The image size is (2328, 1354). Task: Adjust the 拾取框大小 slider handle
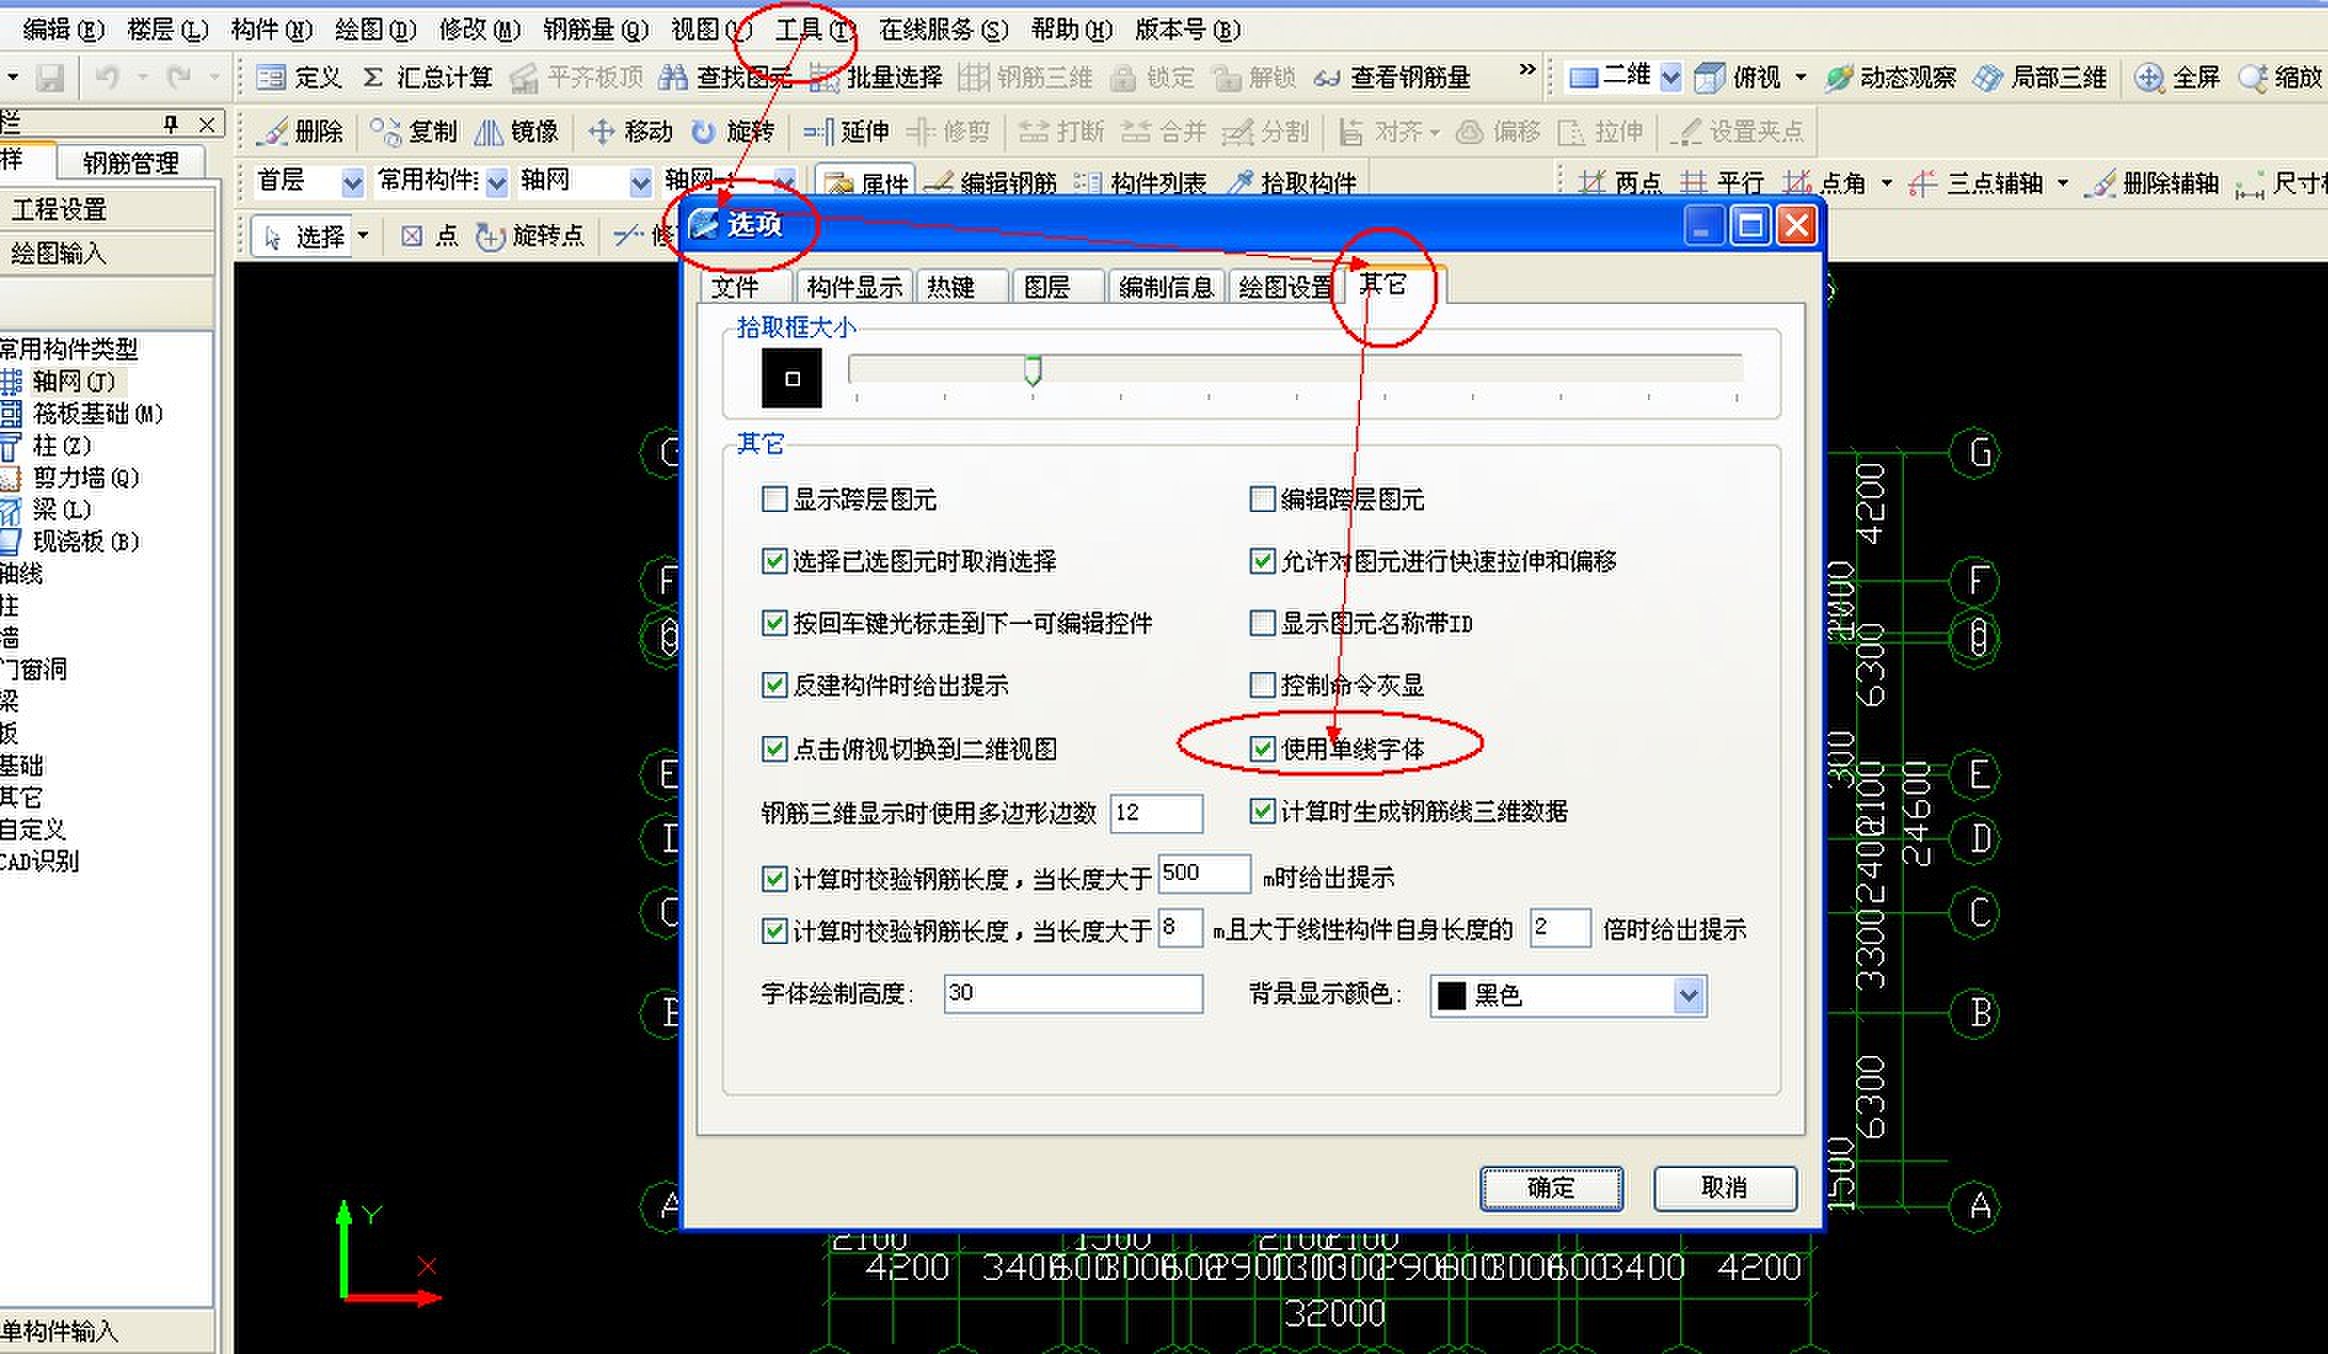click(x=1033, y=371)
